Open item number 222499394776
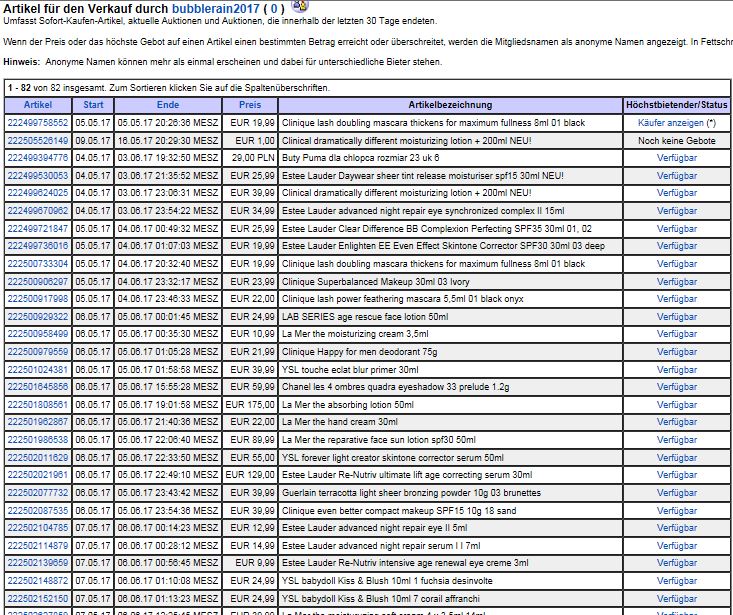Image resolution: width=733 pixels, height=615 pixels. pyautogui.click(x=38, y=158)
